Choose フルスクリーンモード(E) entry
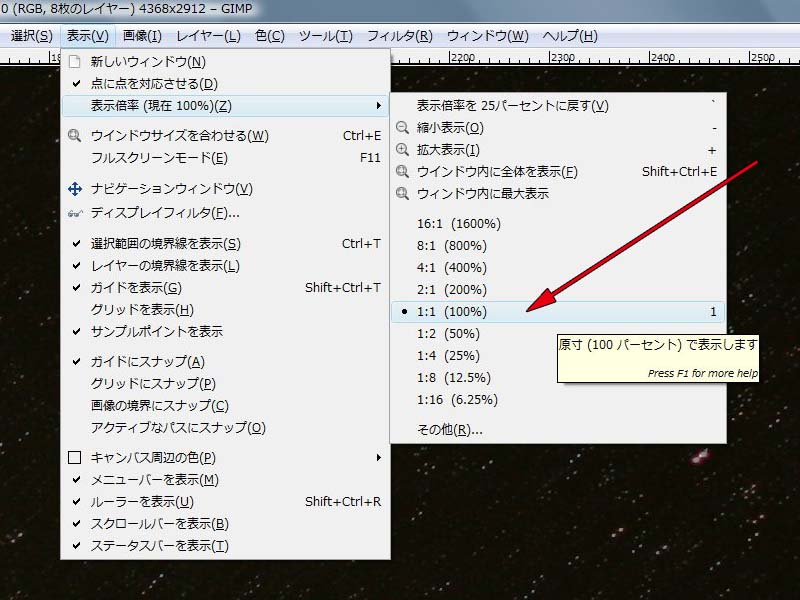Viewport: 800px width, 600px height. coord(226,158)
